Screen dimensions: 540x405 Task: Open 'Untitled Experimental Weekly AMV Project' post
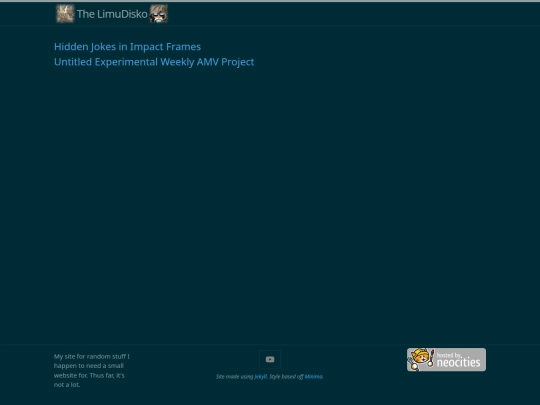tap(154, 62)
